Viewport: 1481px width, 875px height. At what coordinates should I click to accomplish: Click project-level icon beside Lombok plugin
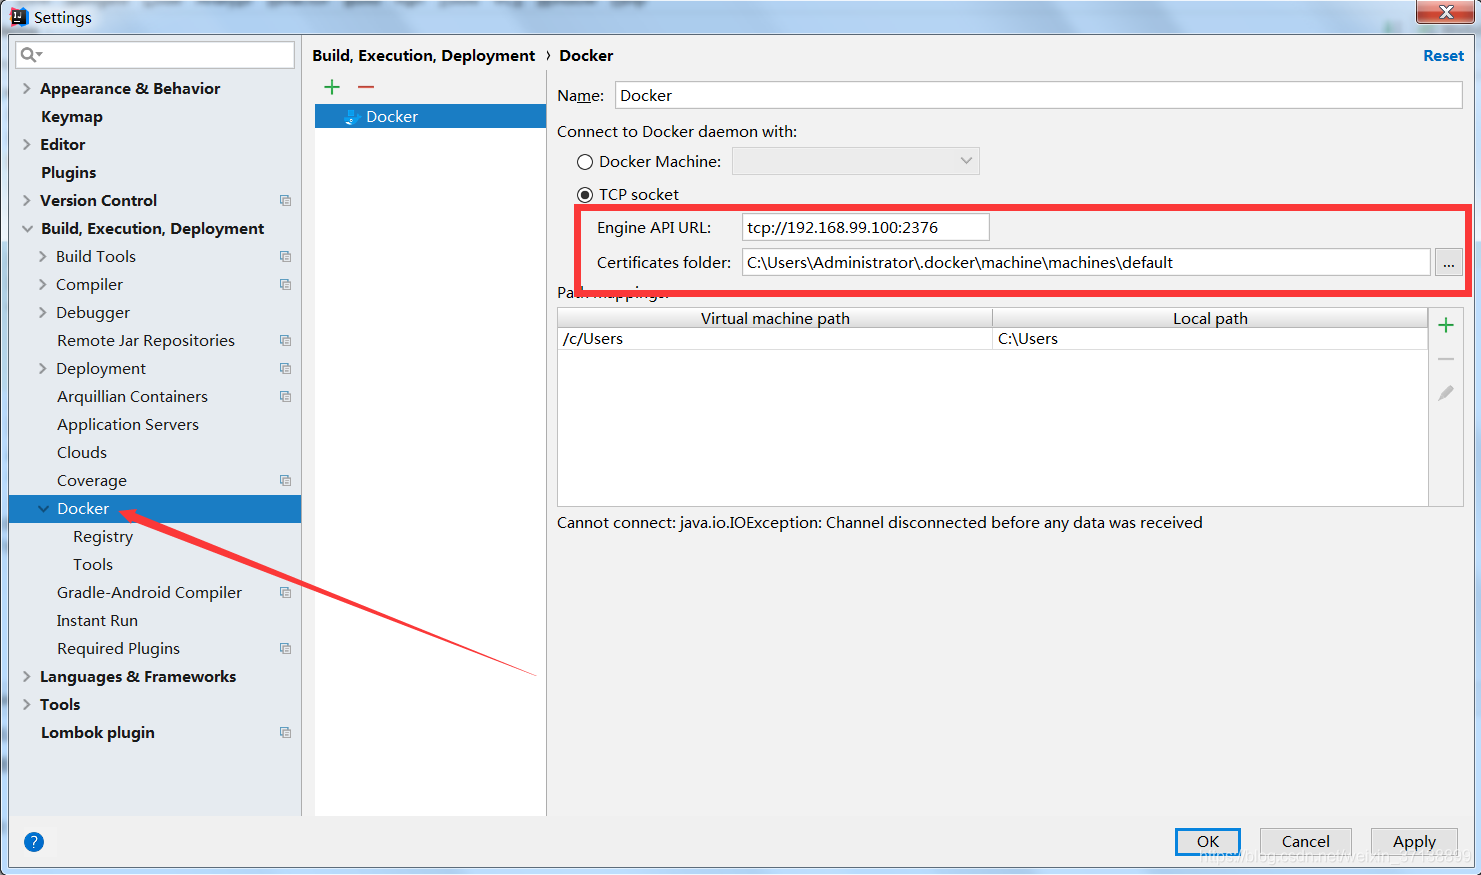285,733
